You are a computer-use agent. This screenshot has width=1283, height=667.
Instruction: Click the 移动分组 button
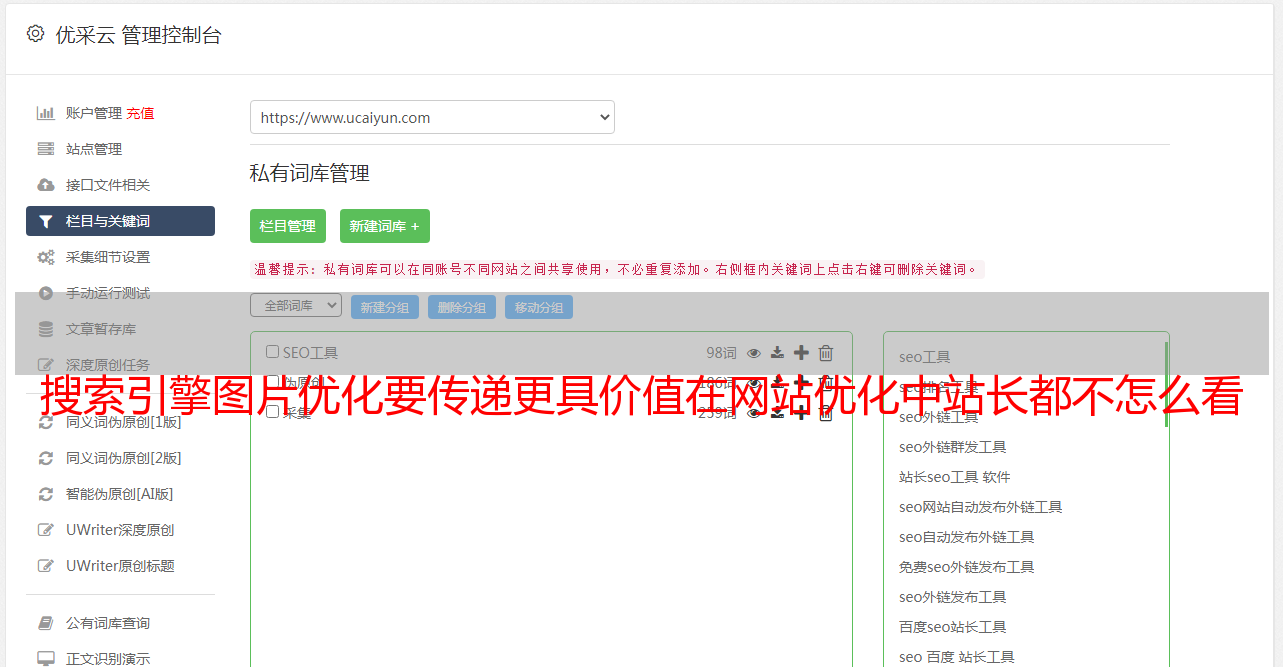click(539, 307)
